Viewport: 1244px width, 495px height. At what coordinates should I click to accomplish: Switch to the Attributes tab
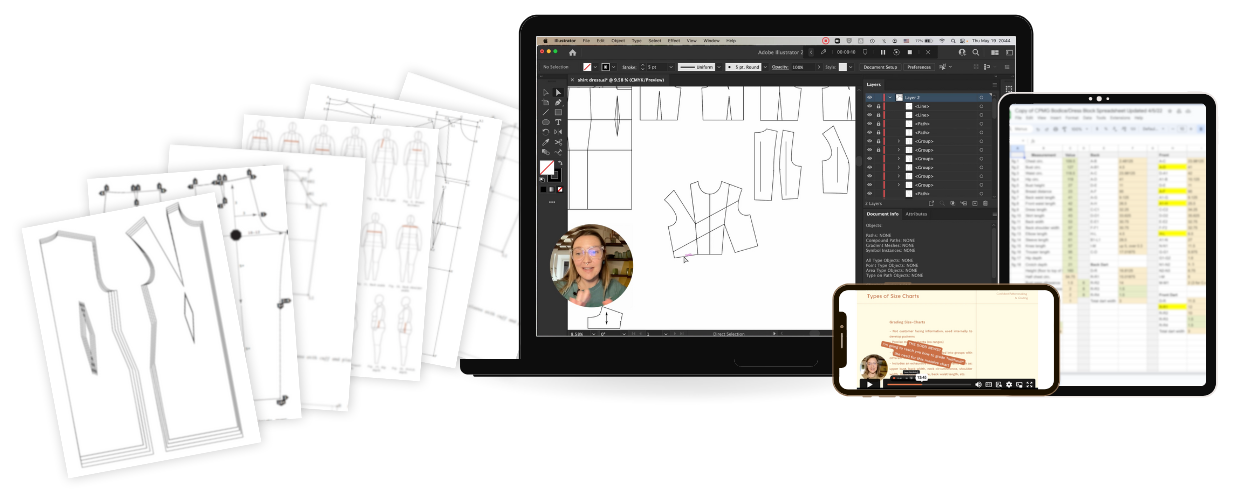pos(916,214)
